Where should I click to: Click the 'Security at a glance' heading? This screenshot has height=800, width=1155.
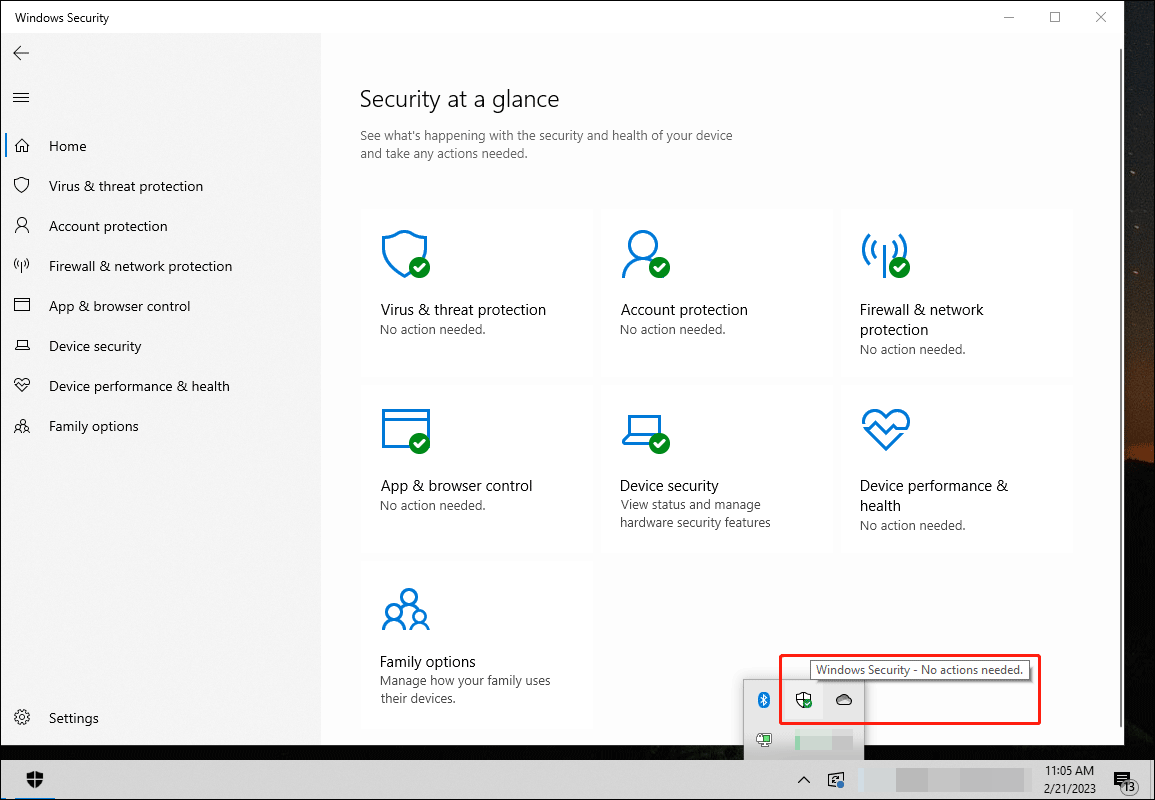click(x=460, y=99)
